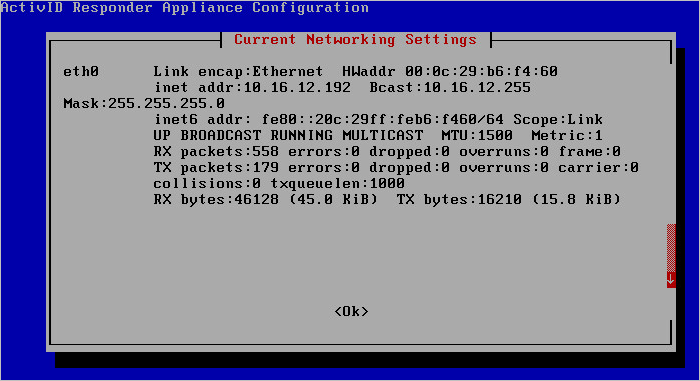Click the Bcast 10.16.12.255 value
This screenshot has width=700, height=381.
click(450, 88)
